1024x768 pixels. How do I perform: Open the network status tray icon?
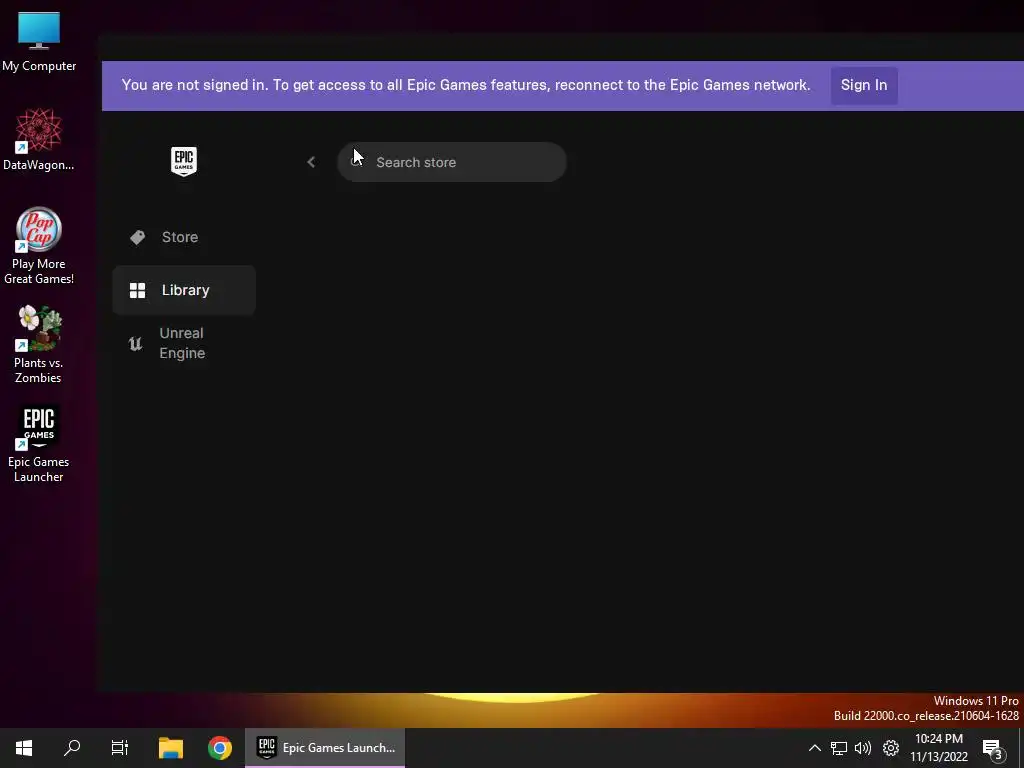click(x=839, y=748)
